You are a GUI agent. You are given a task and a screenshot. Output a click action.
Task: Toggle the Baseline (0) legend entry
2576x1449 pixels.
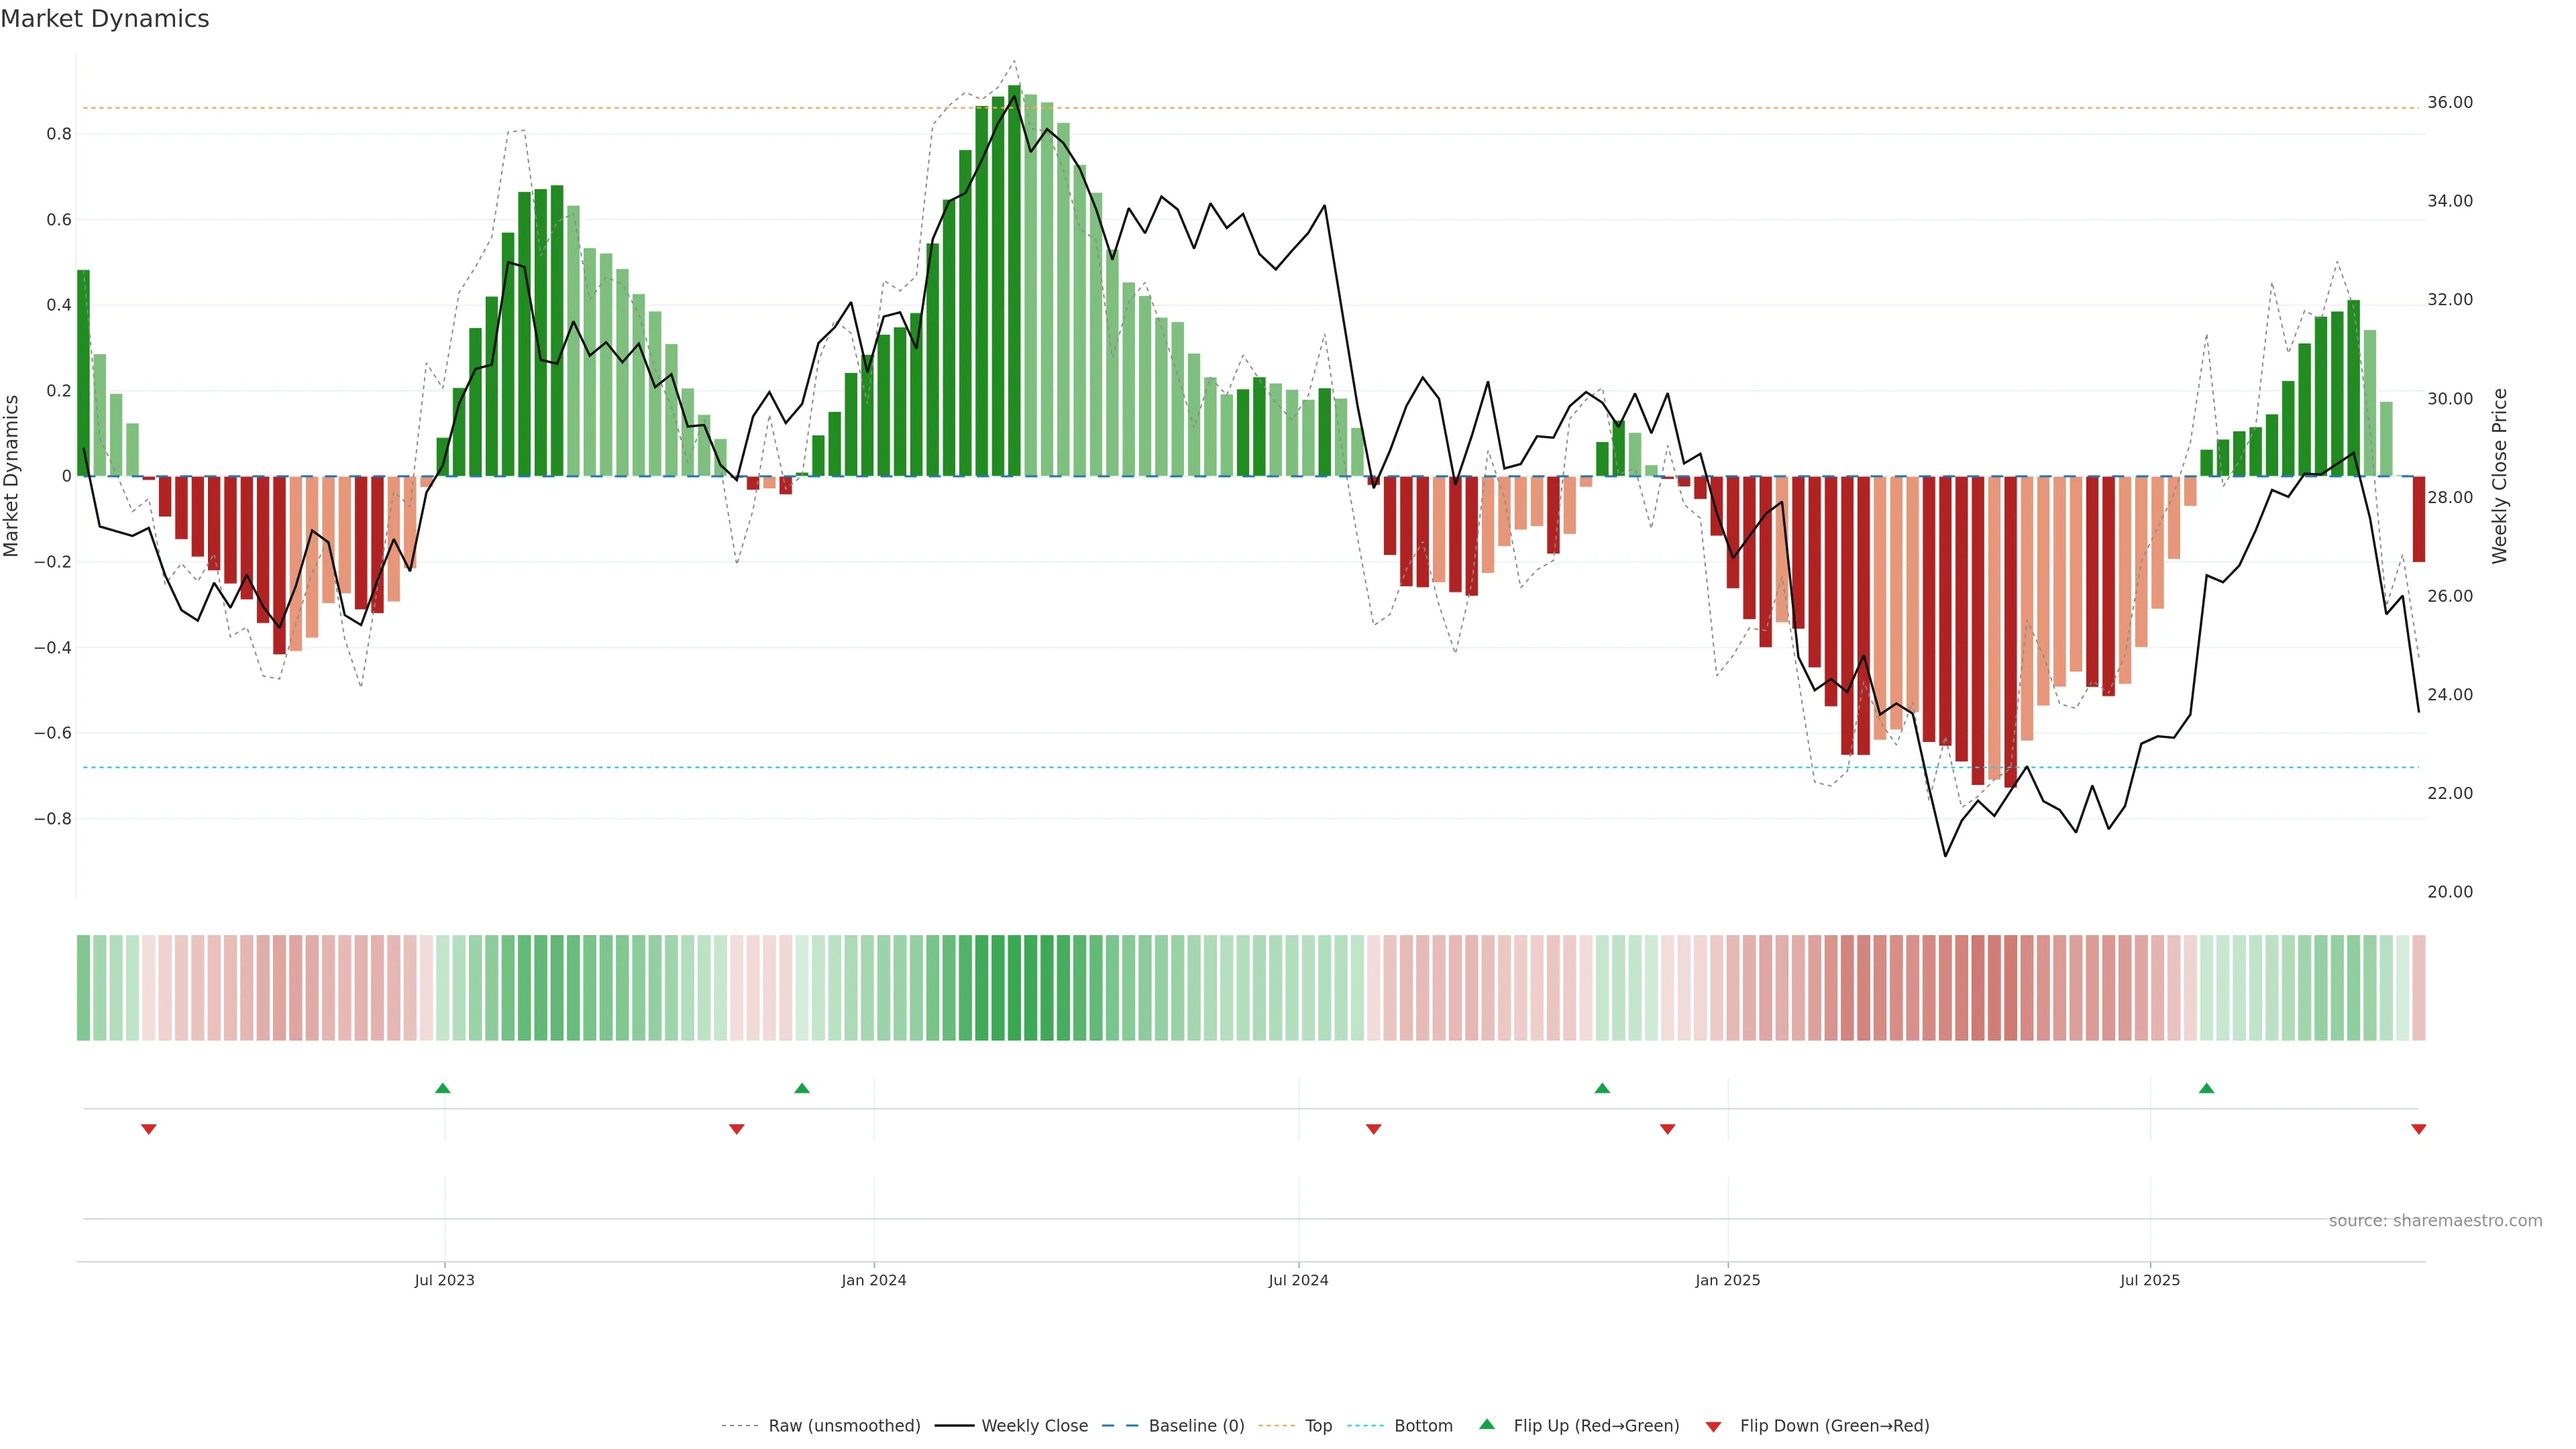[1196, 1426]
